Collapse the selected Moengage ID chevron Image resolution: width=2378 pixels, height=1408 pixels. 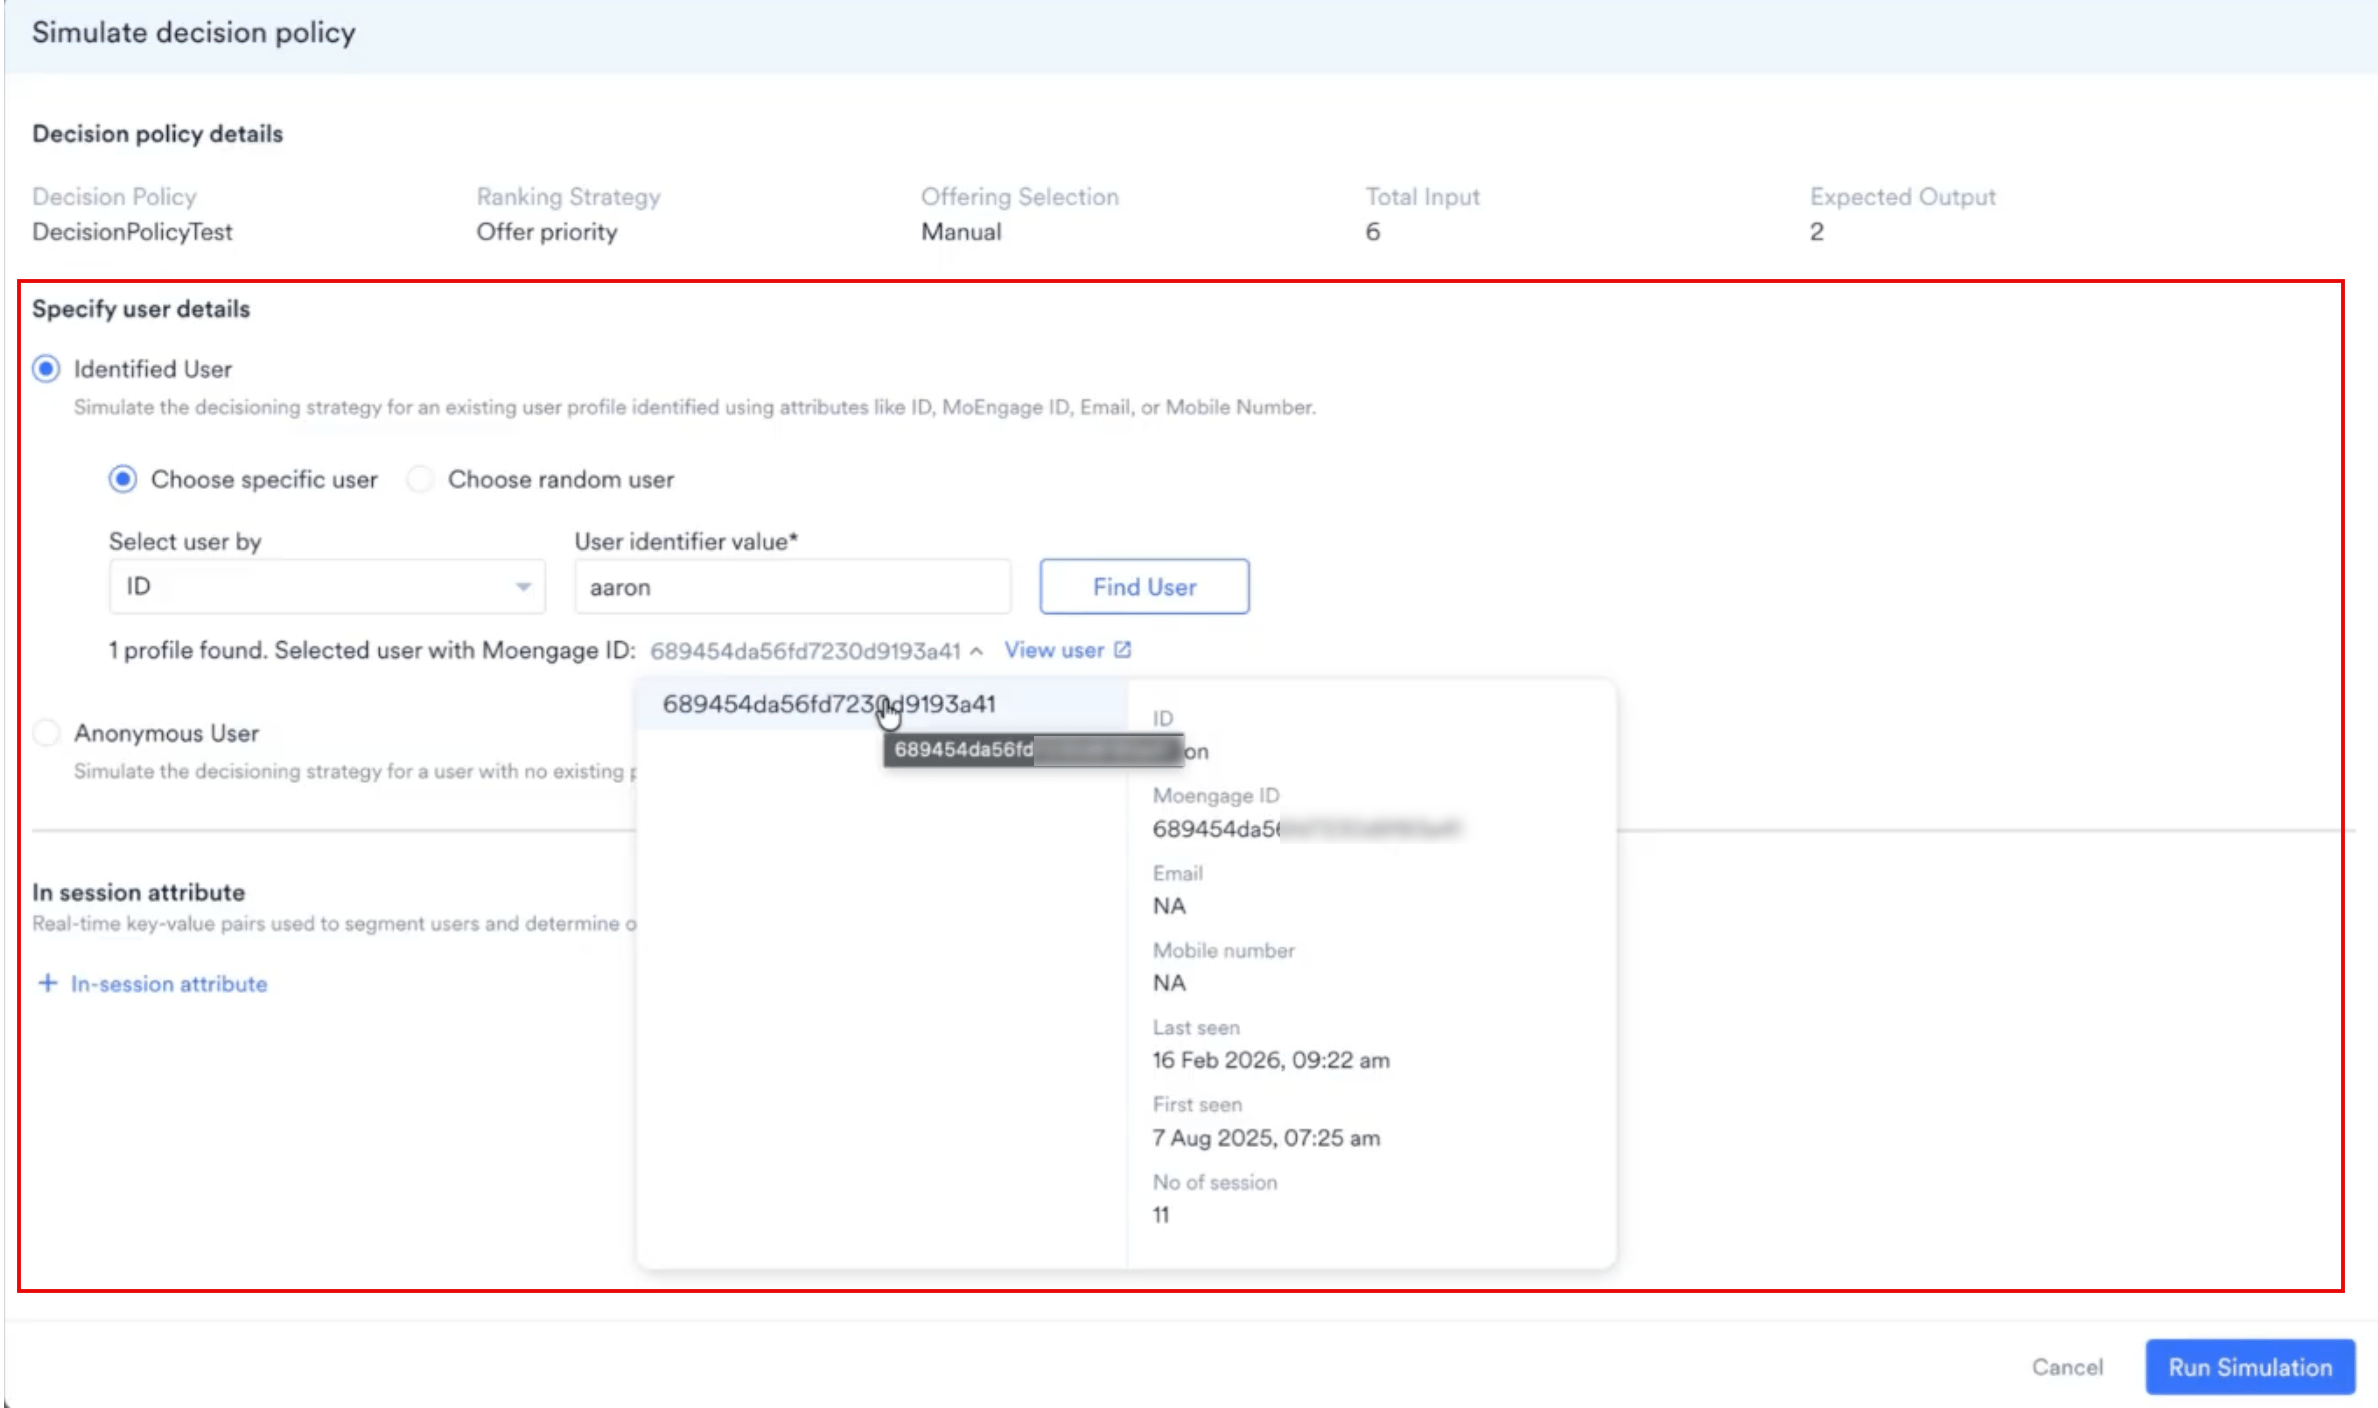click(x=977, y=651)
